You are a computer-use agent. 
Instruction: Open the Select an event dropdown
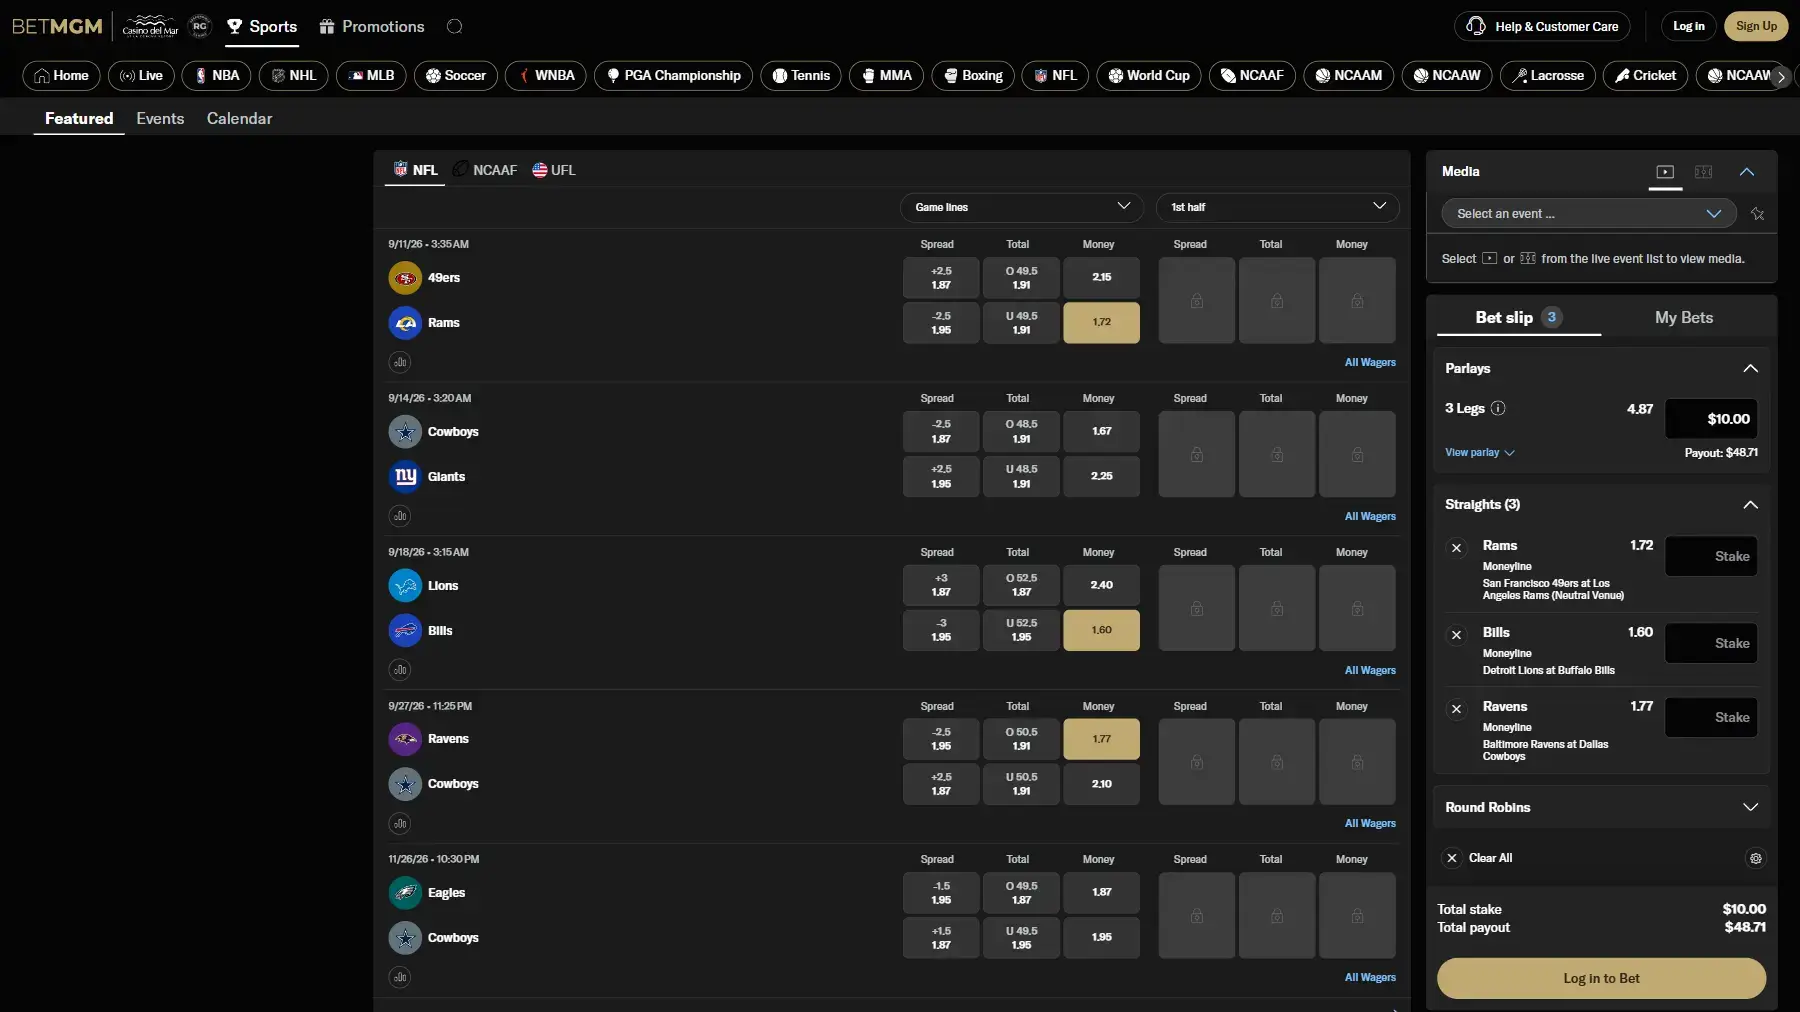1589,214
